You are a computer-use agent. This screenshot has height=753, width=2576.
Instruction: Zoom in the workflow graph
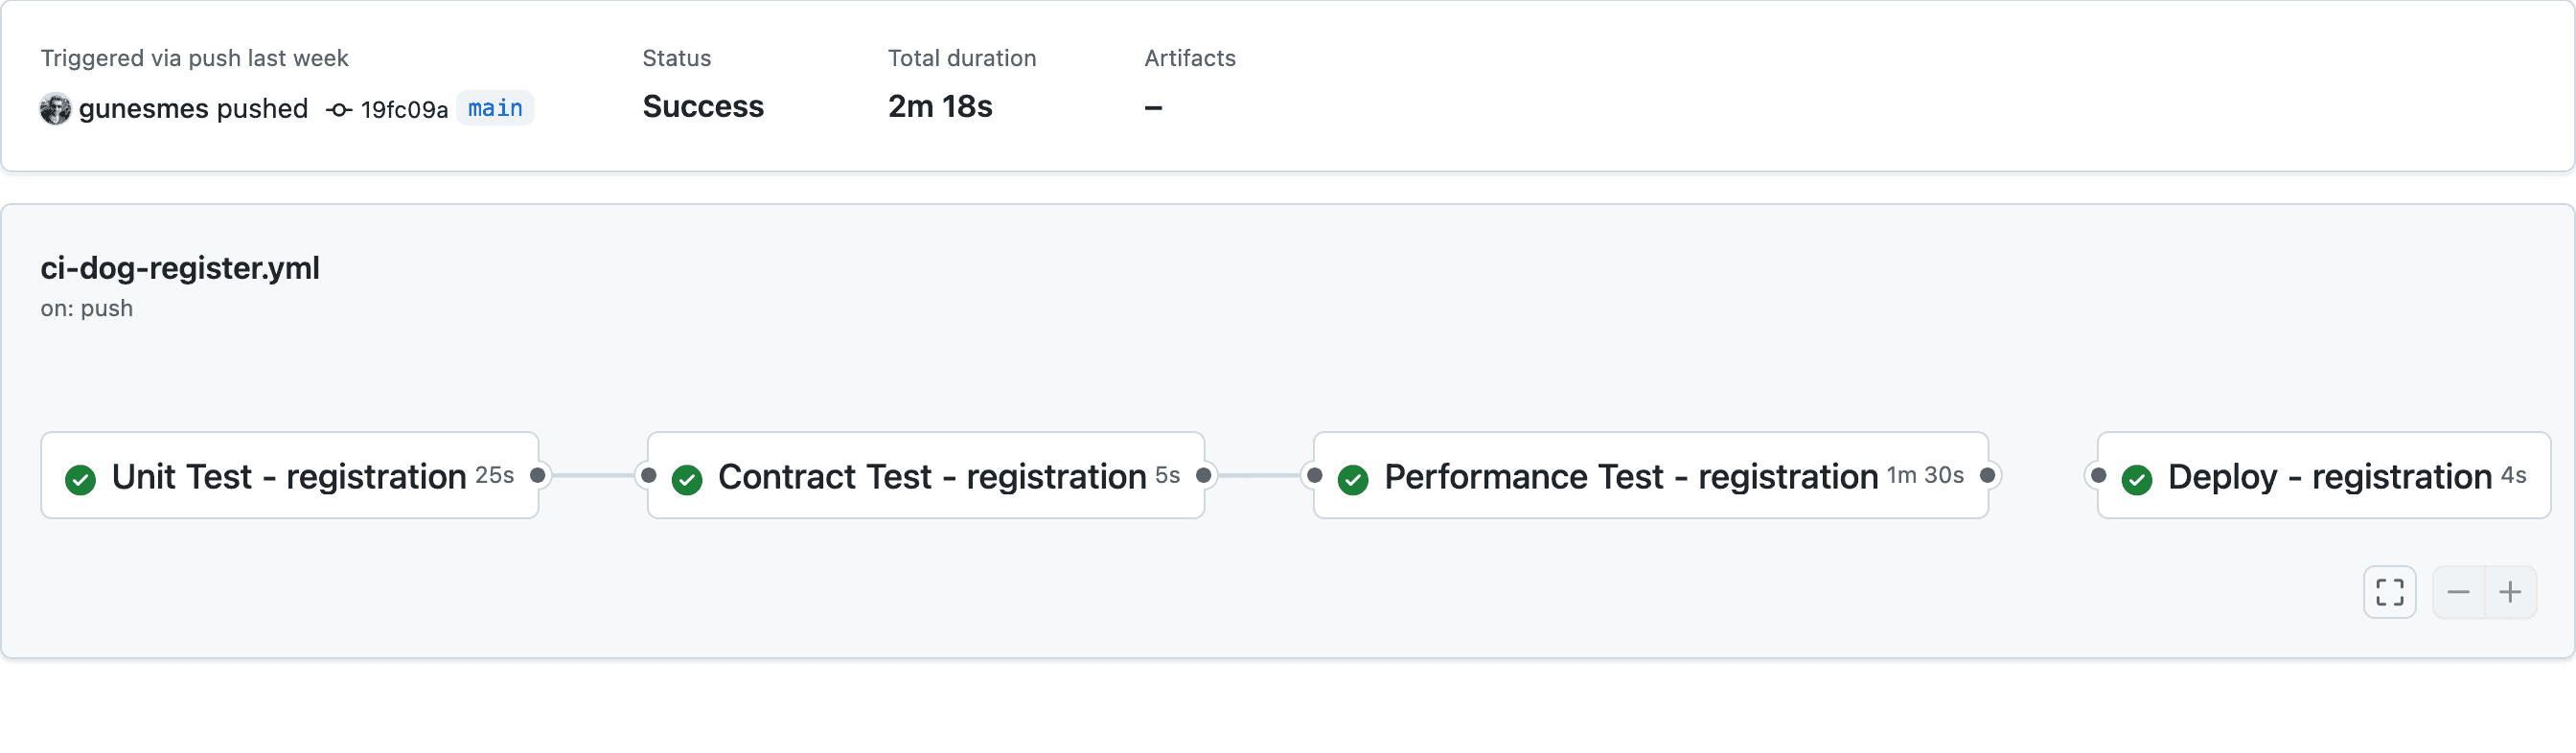2510,592
